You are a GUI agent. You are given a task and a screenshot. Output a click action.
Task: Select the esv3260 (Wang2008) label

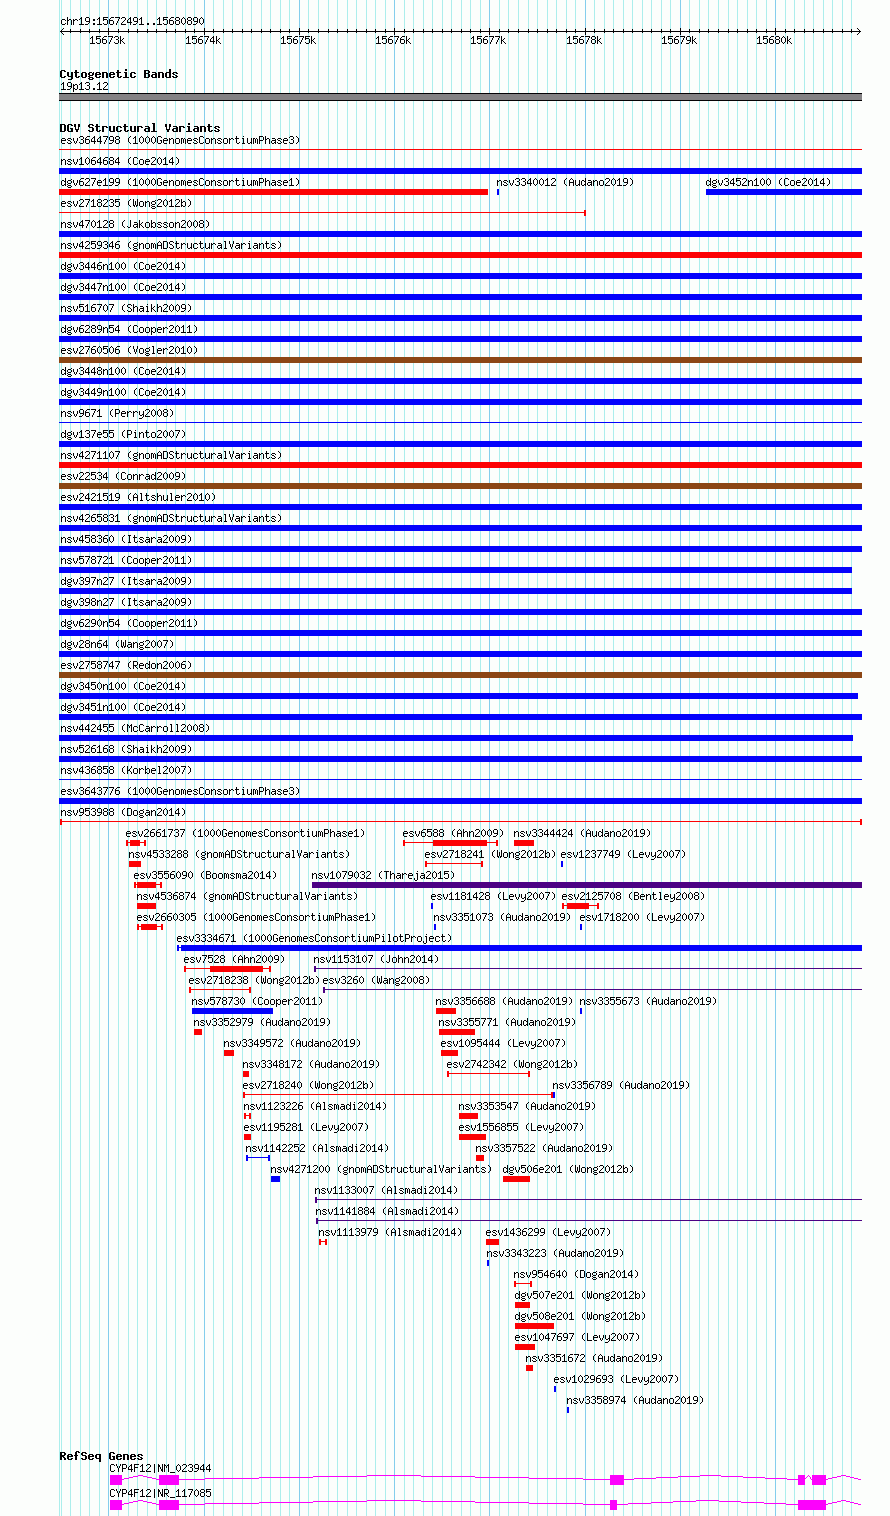pos(377,981)
